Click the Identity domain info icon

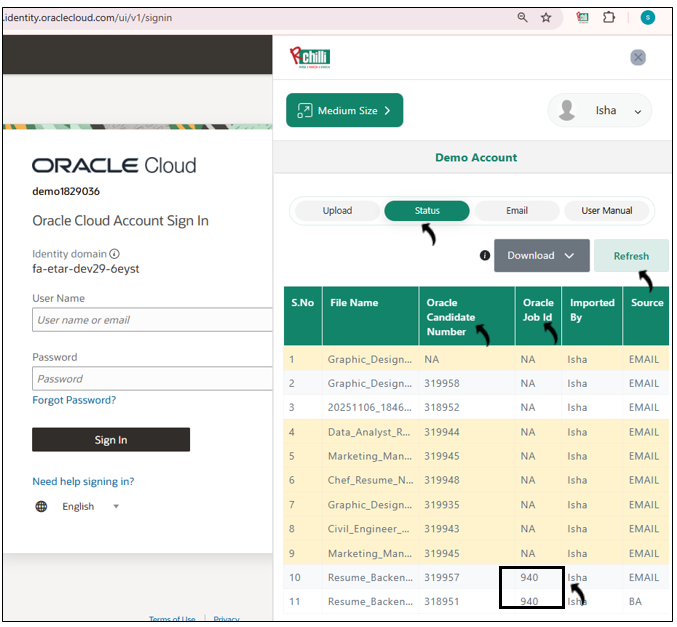click(114, 254)
